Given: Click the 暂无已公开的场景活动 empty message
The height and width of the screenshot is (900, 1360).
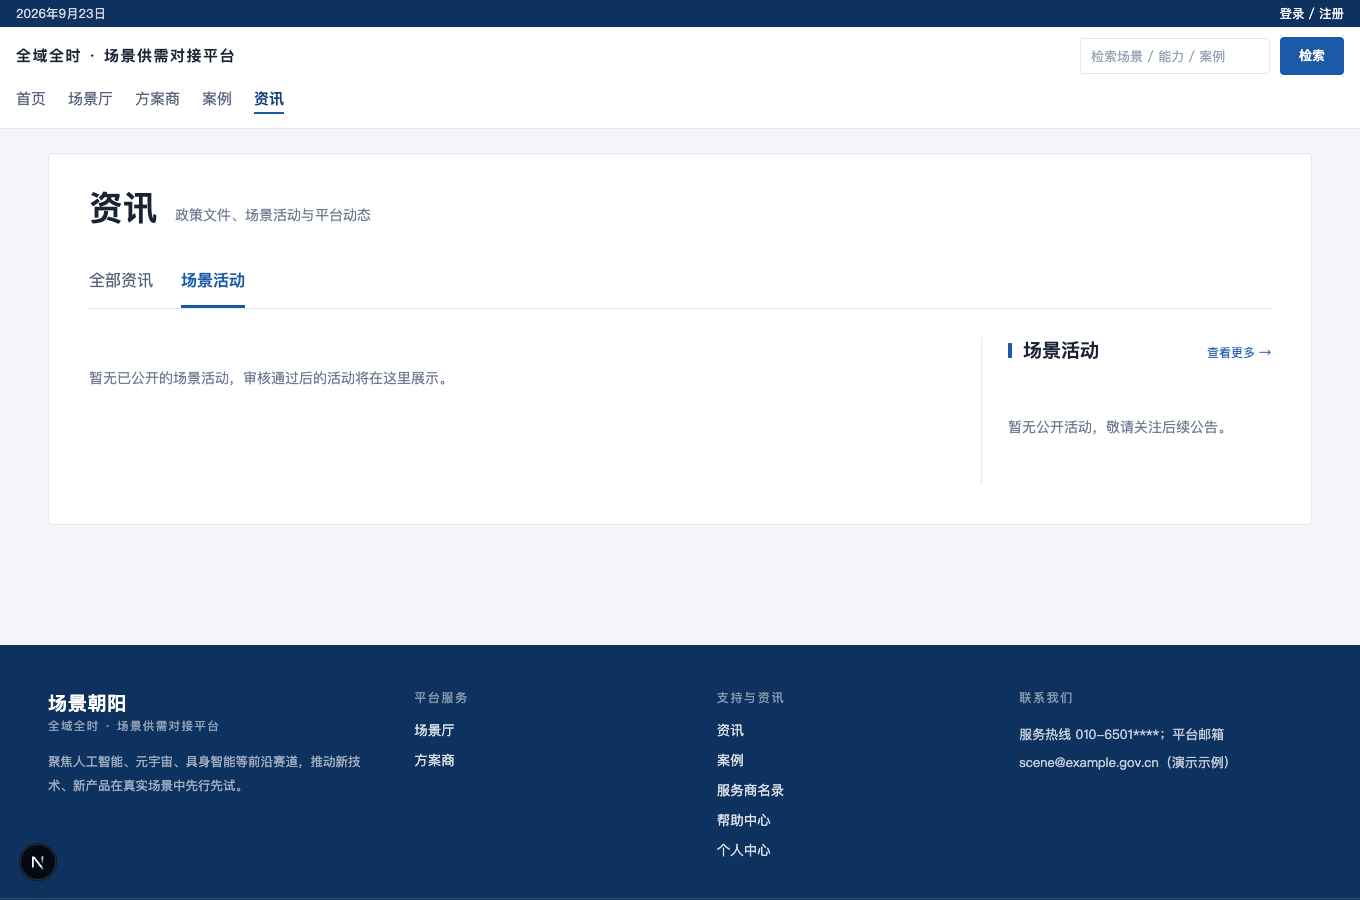Looking at the screenshot, I should pyautogui.click(x=269, y=379).
